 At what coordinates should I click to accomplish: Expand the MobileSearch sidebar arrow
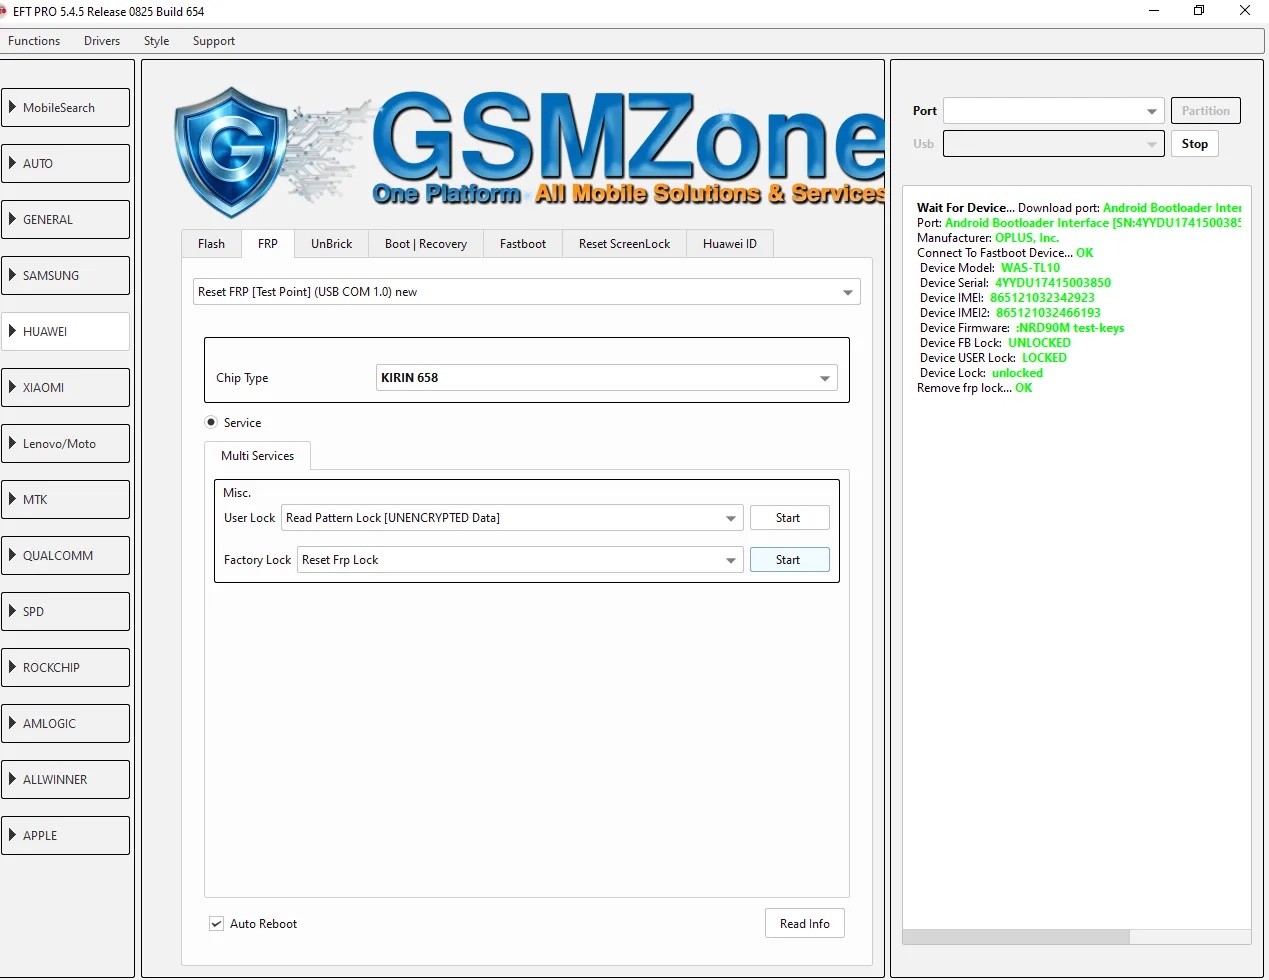point(13,107)
